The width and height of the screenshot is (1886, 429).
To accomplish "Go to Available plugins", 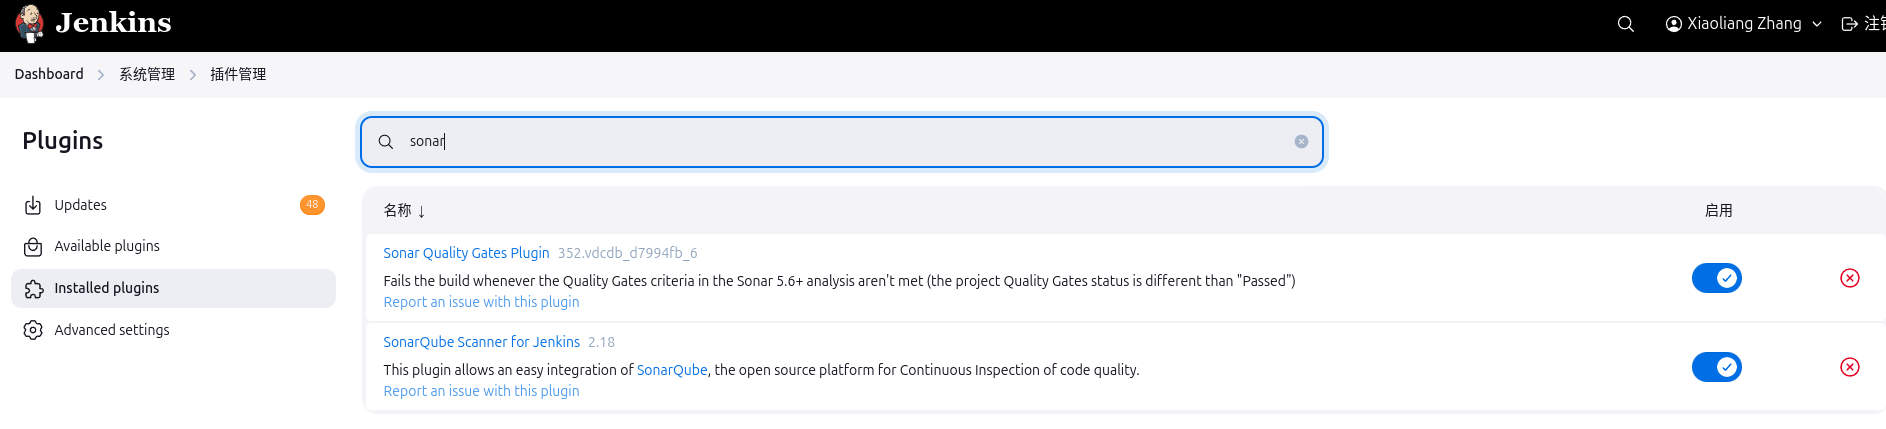I will [x=106, y=246].
